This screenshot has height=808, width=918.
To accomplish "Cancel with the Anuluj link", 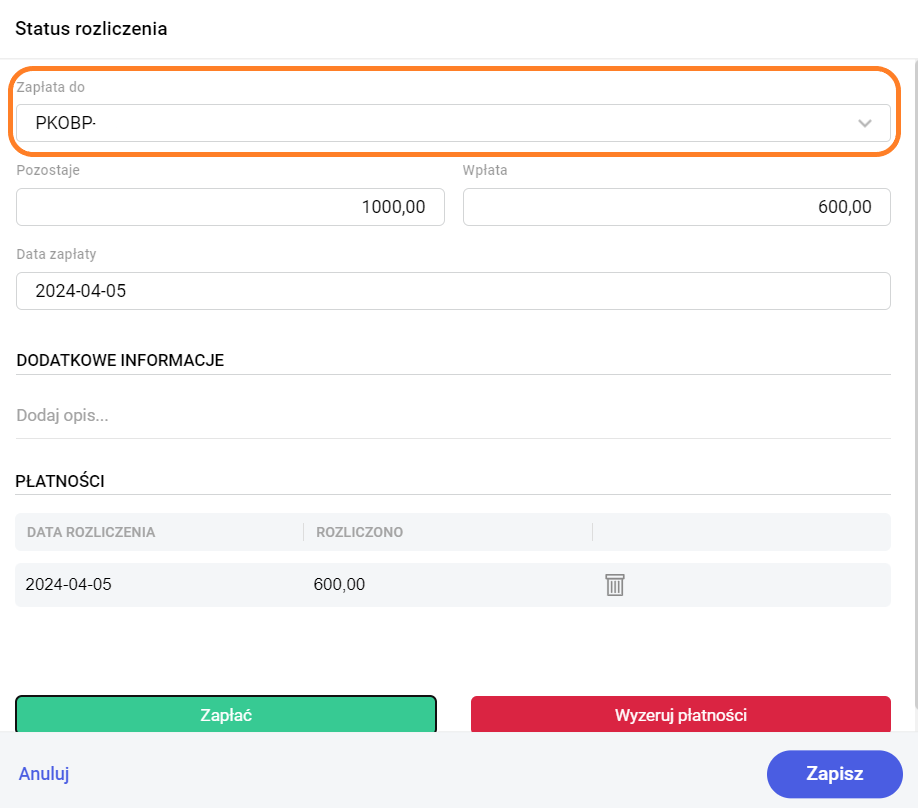I will coord(44,773).
